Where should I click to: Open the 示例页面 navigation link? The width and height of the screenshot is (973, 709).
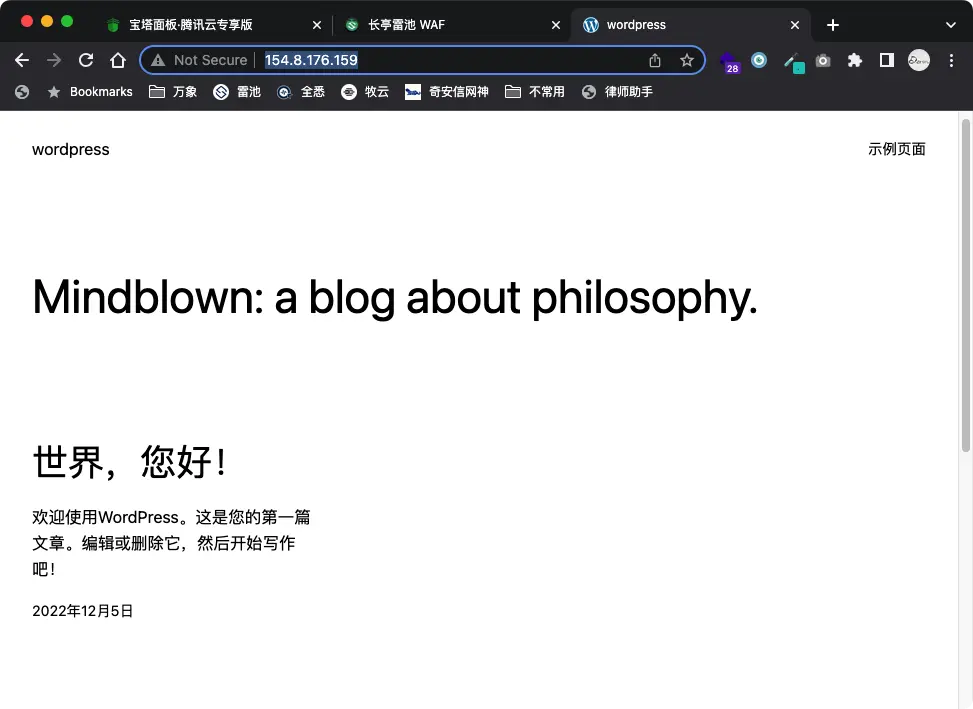(x=897, y=149)
